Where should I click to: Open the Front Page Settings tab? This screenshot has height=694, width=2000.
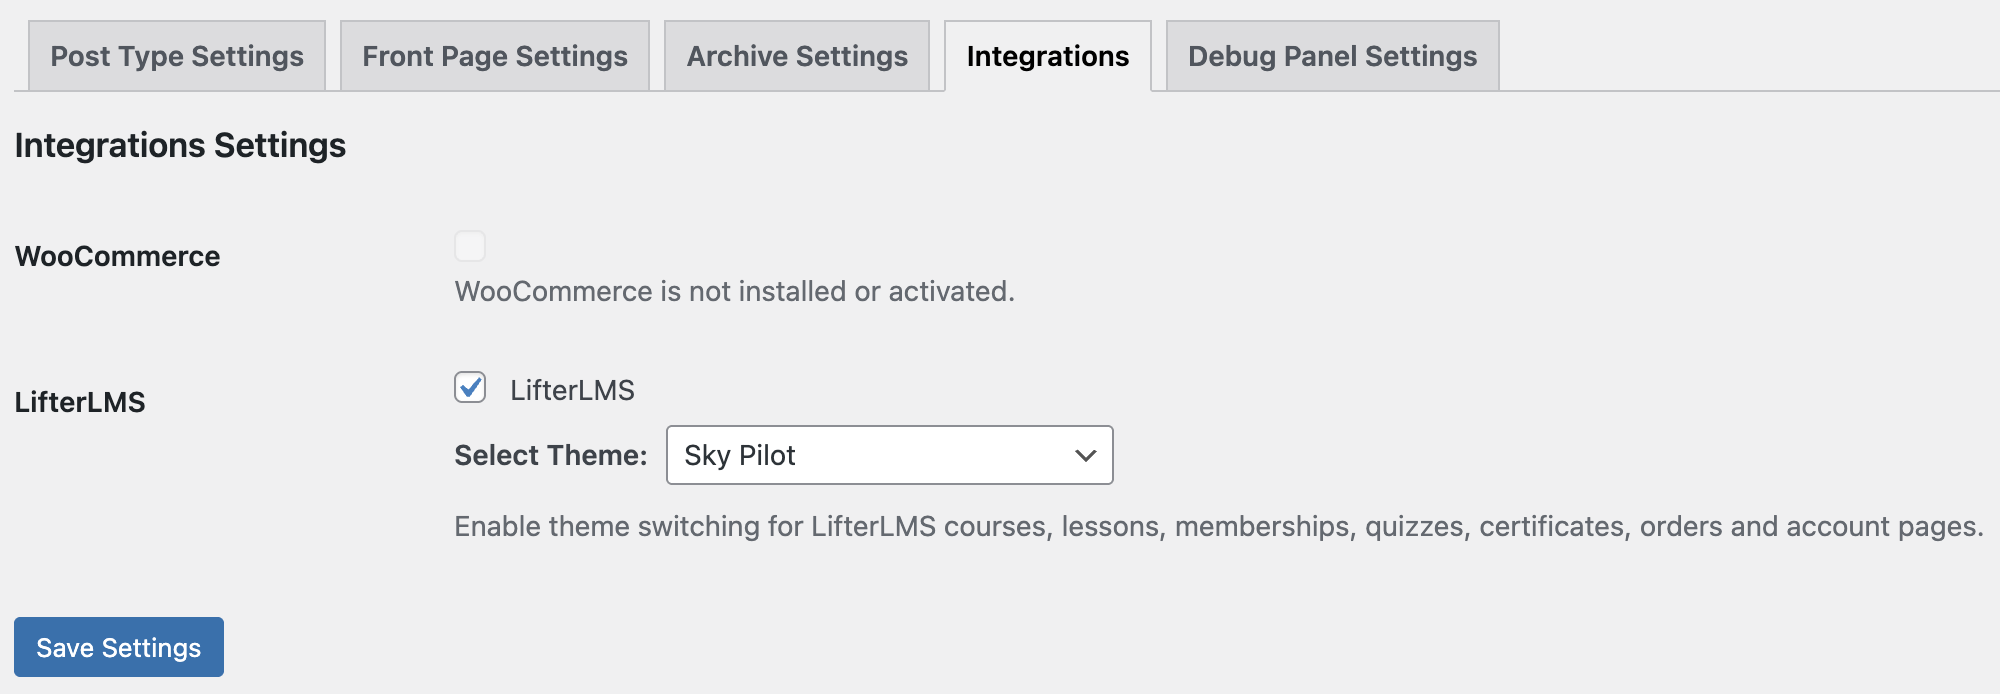pyautogui.click(x=494, y=56)
